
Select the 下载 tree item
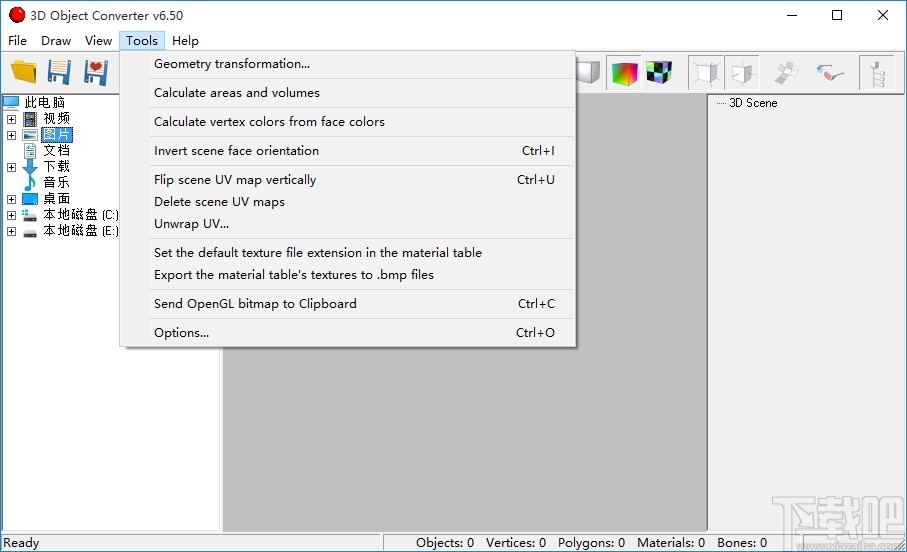tap(57, 167)
